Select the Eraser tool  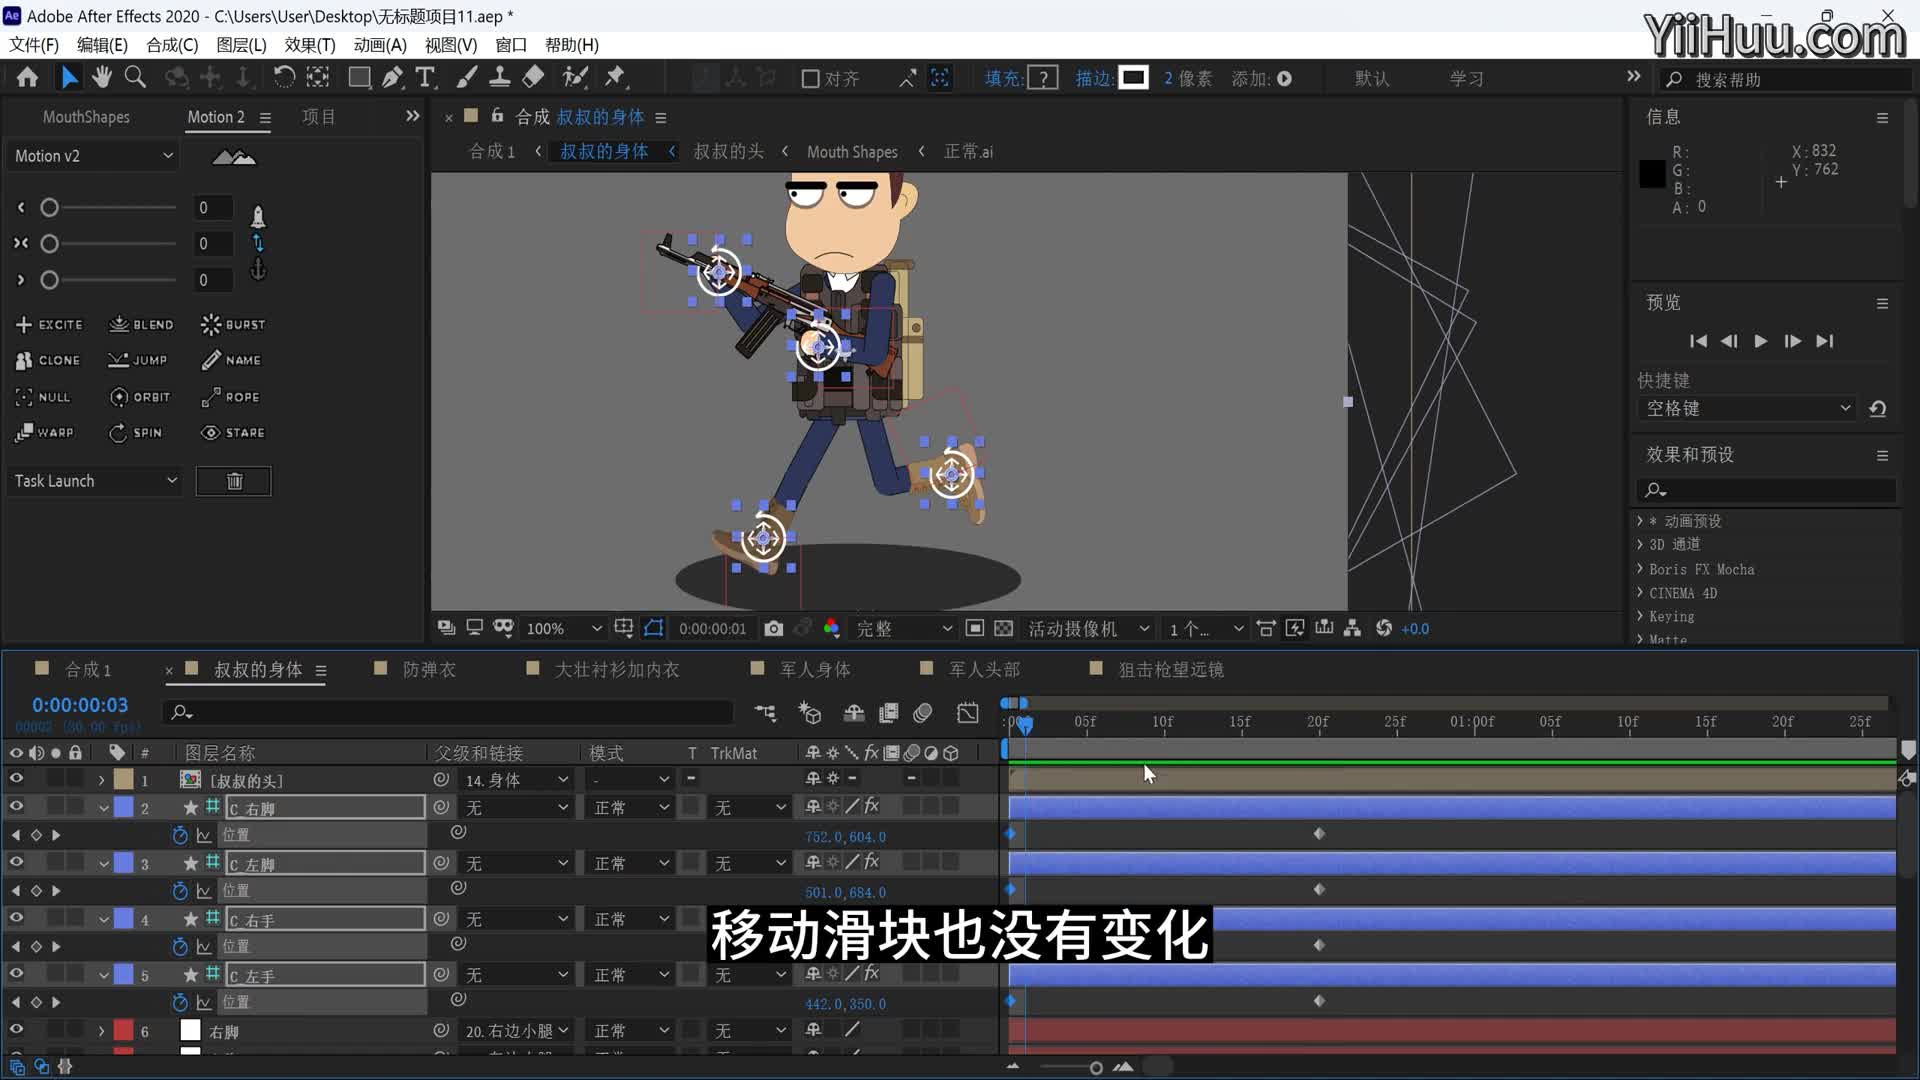pyautogui.click(x=533, y=77)
